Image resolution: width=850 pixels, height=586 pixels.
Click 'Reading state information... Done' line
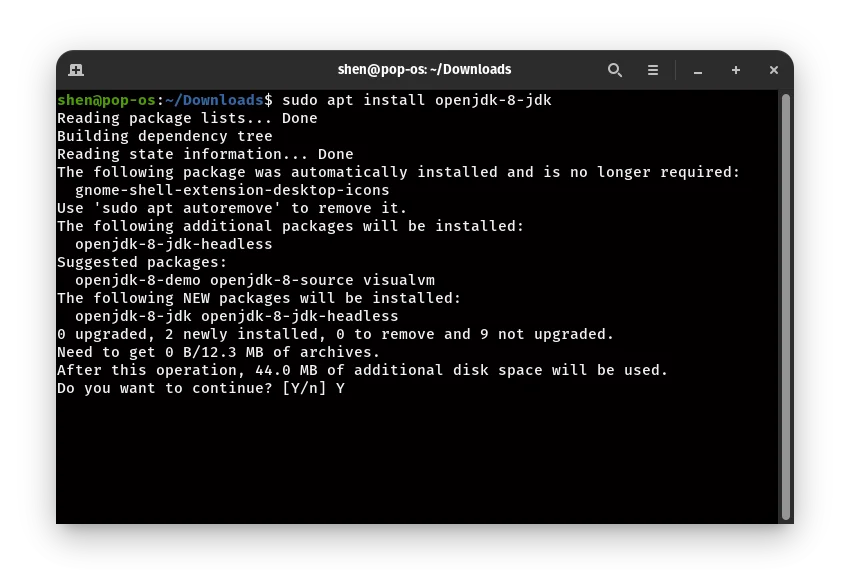coord(205,154)
